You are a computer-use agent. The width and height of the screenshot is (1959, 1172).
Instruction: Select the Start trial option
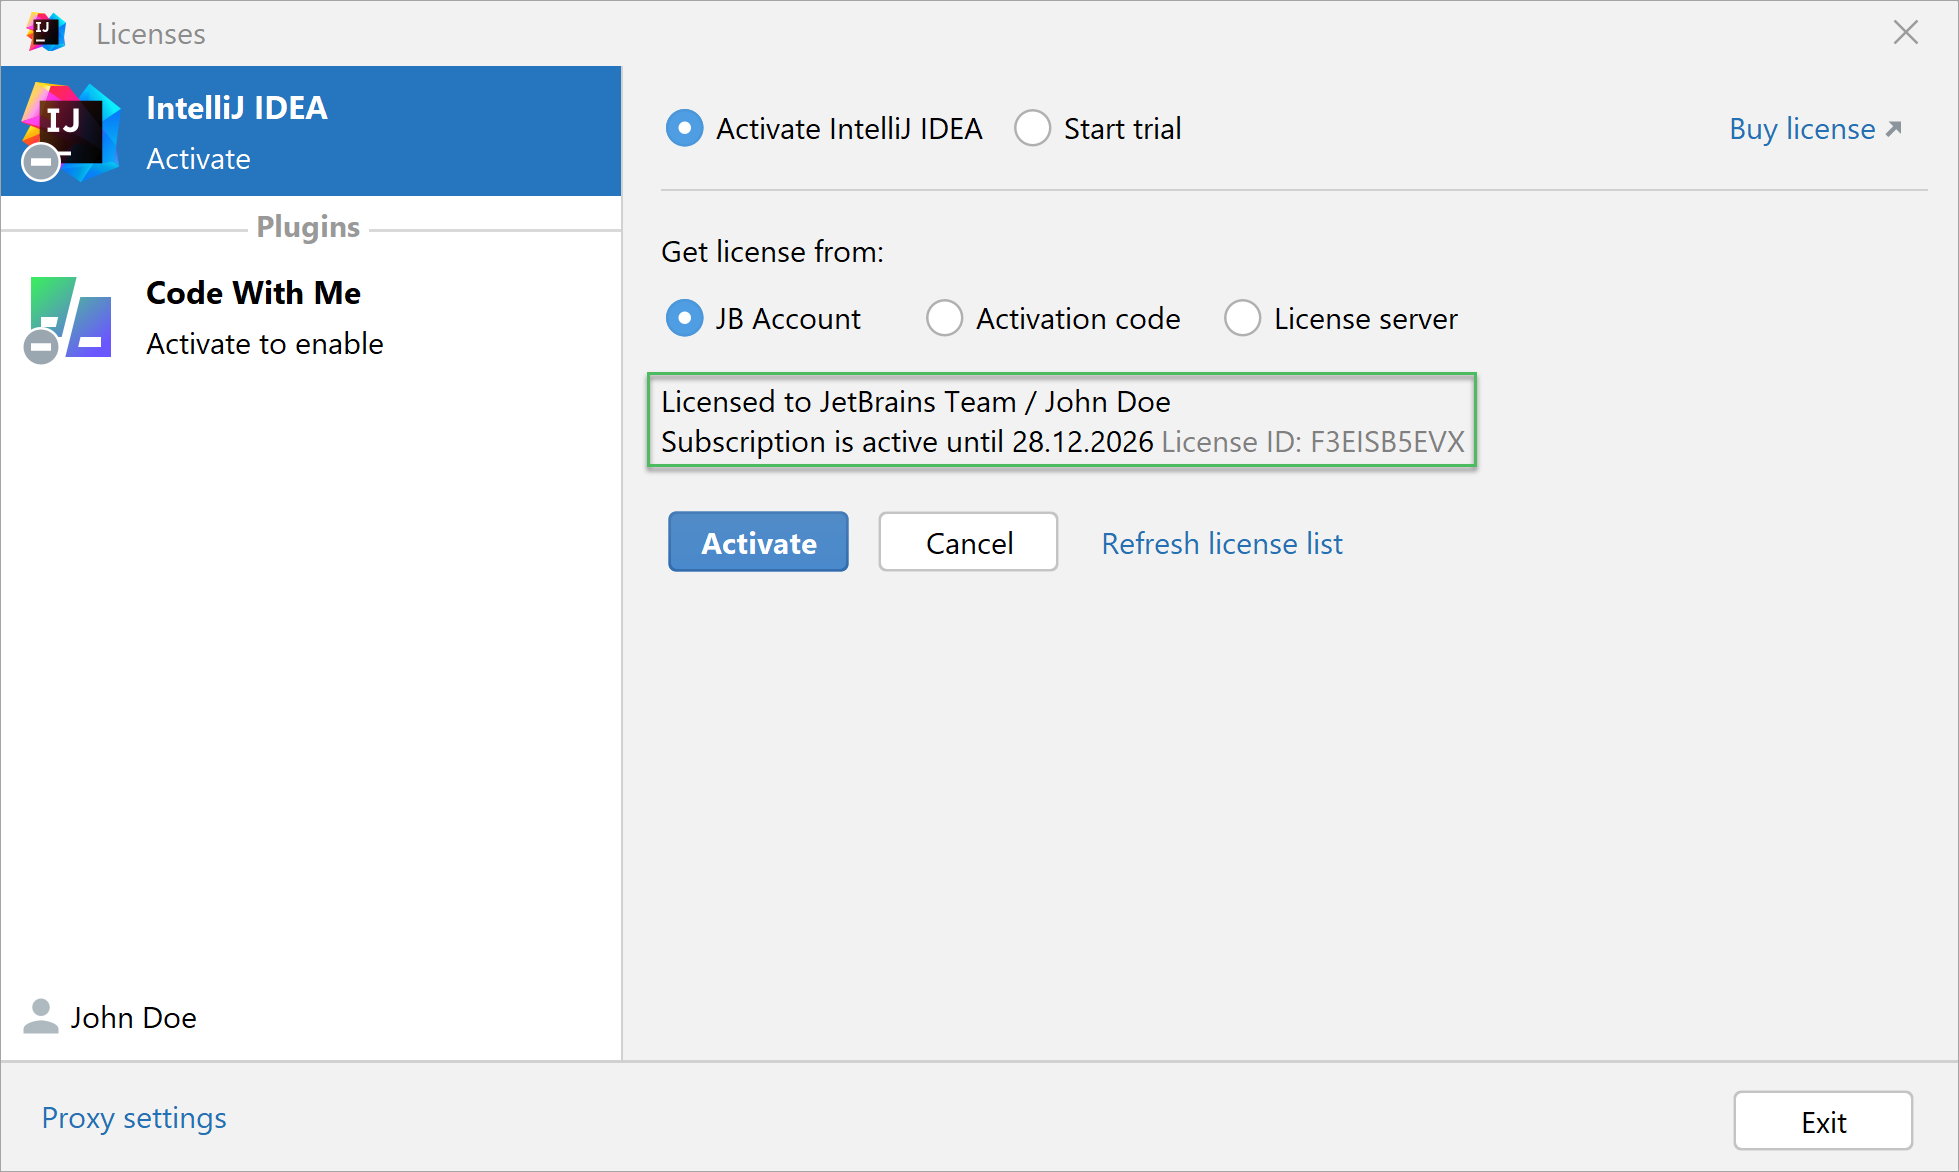(1032, 128)
